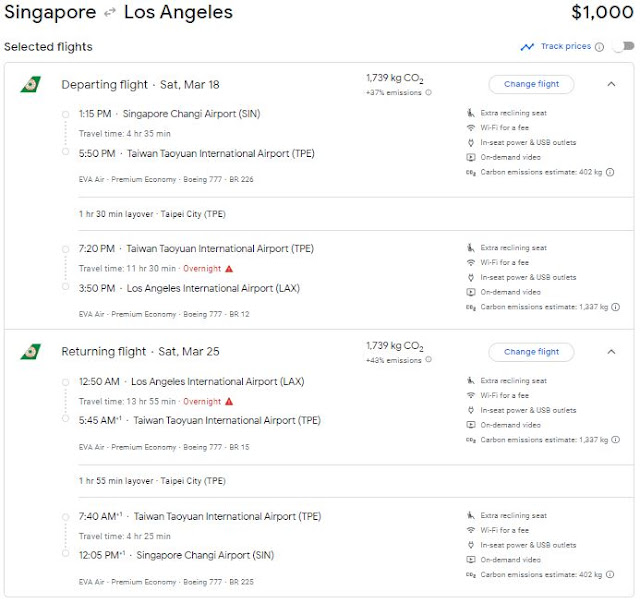Click the EVA Air logo on returning flight
The width and height of the screenshot is (640, 603).
tap(31, 352)
